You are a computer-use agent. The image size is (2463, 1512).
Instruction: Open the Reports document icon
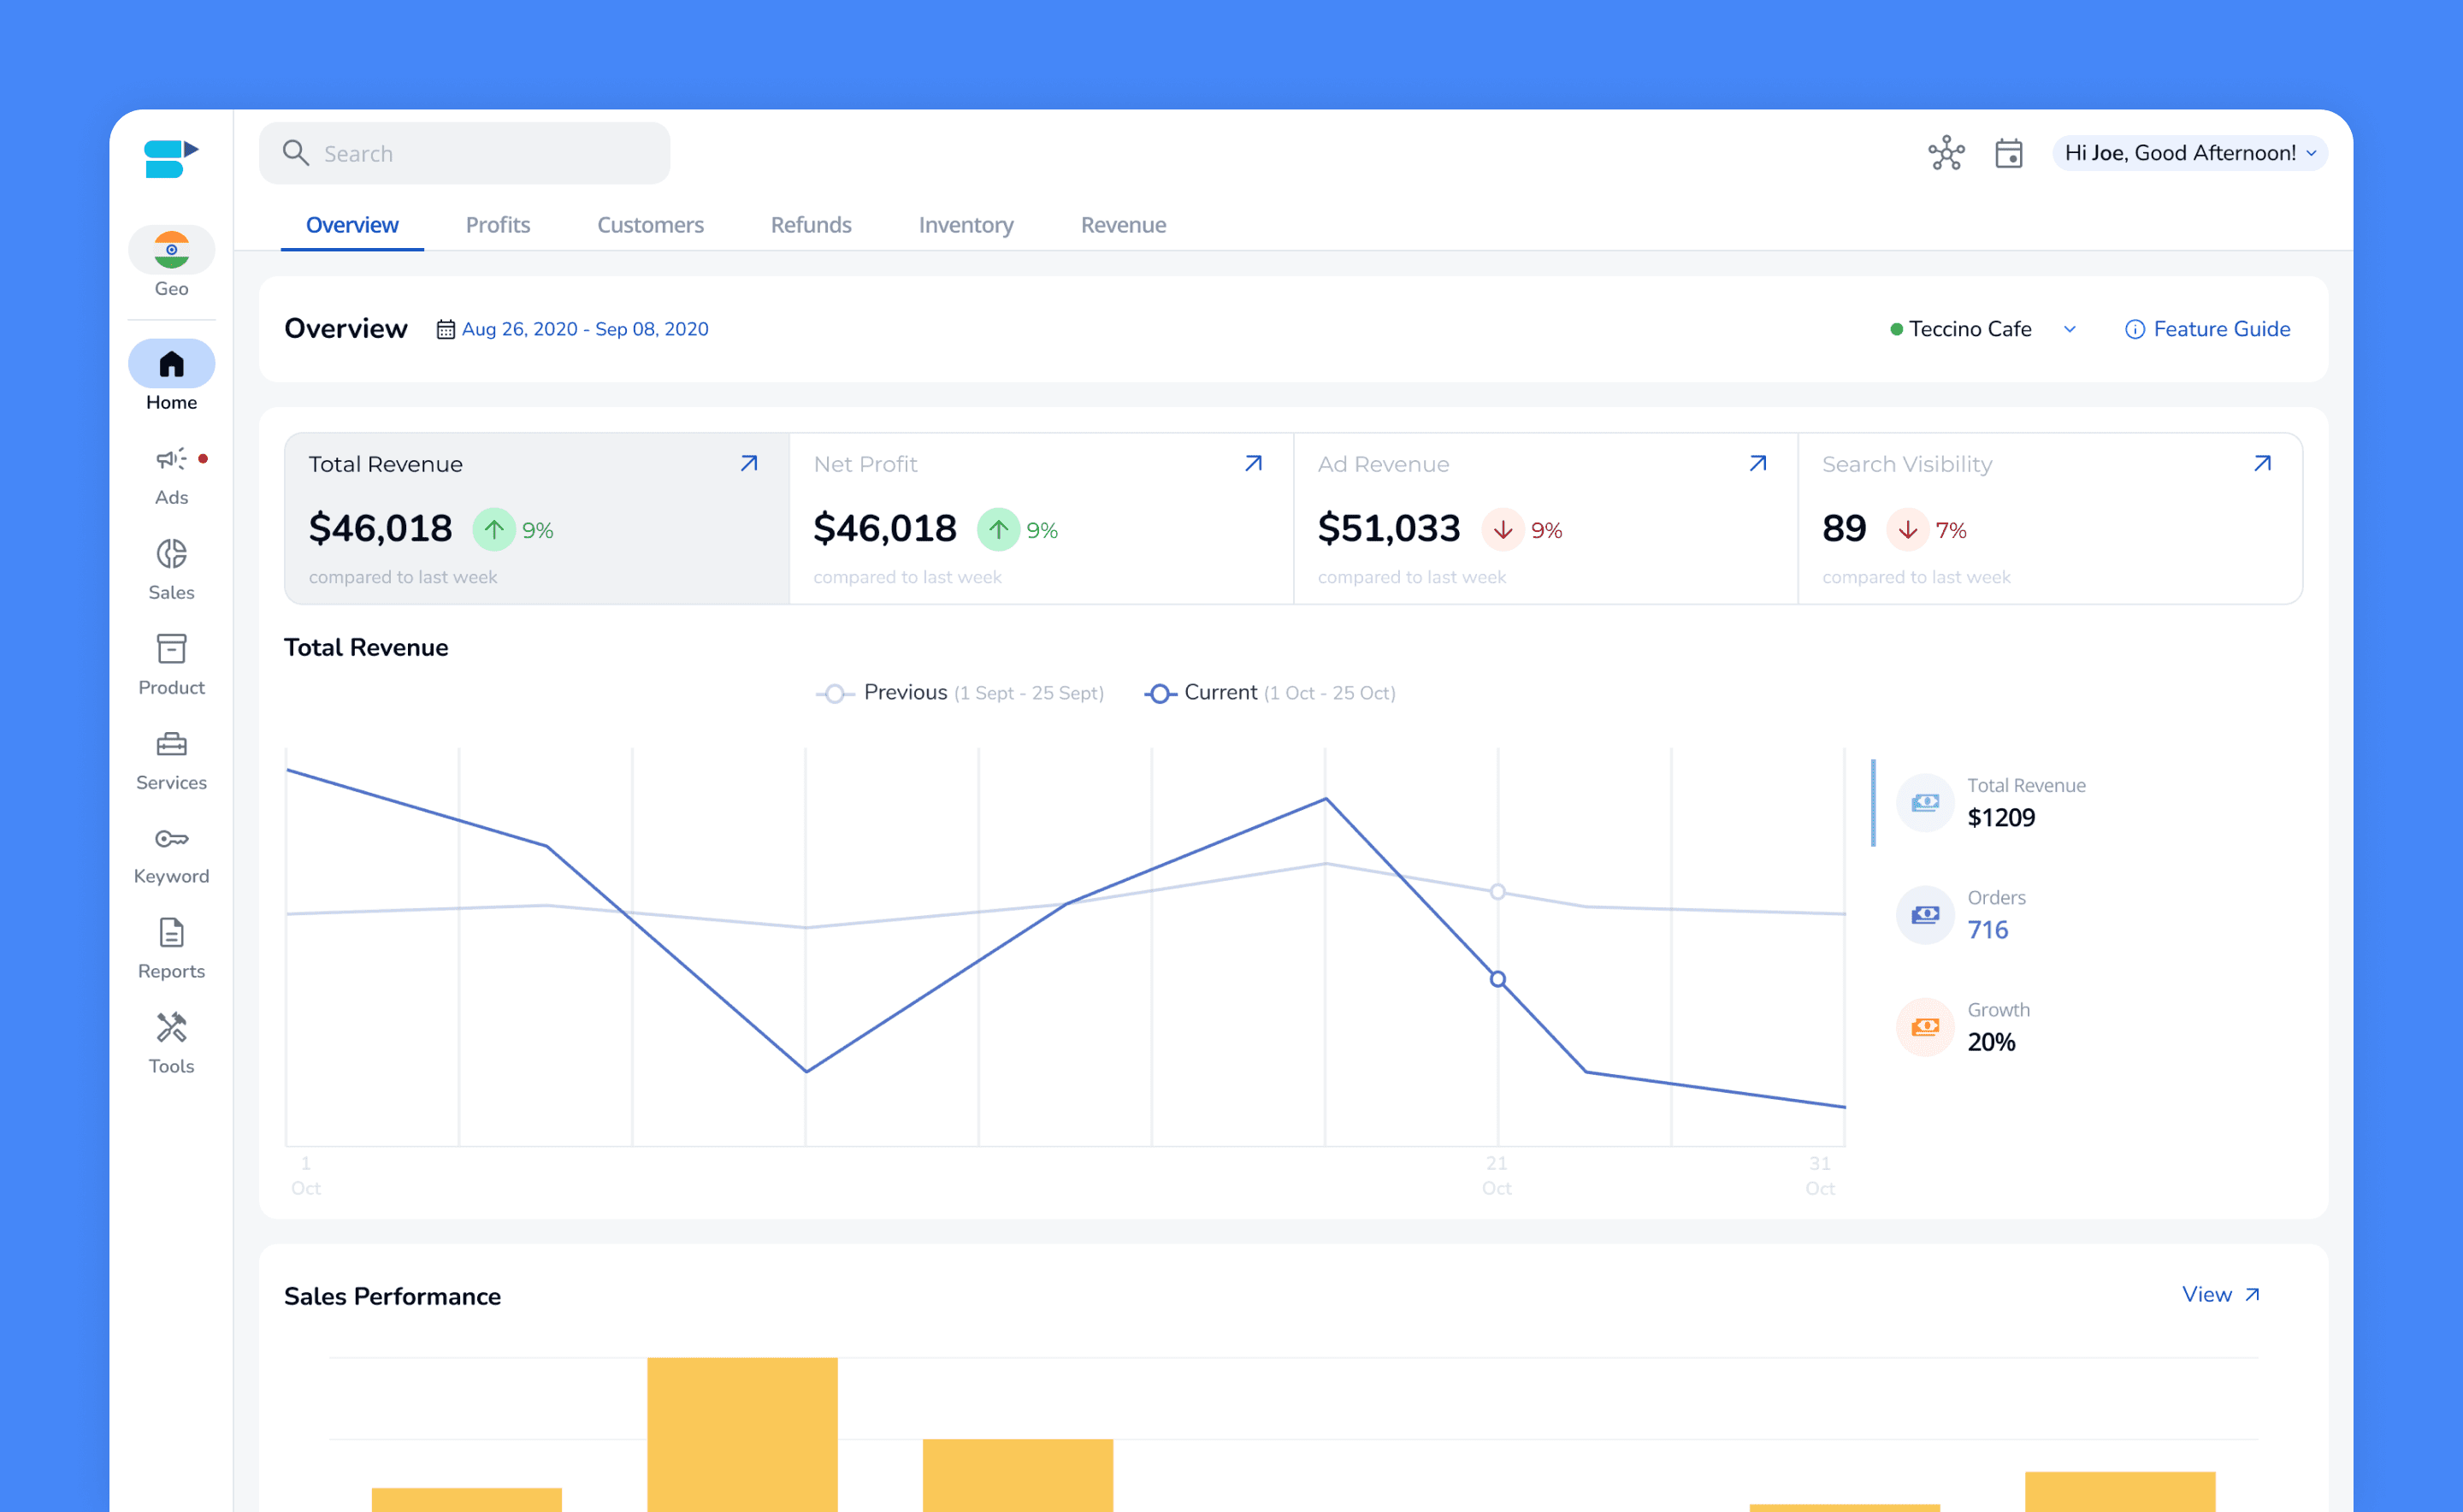[171, 933]
